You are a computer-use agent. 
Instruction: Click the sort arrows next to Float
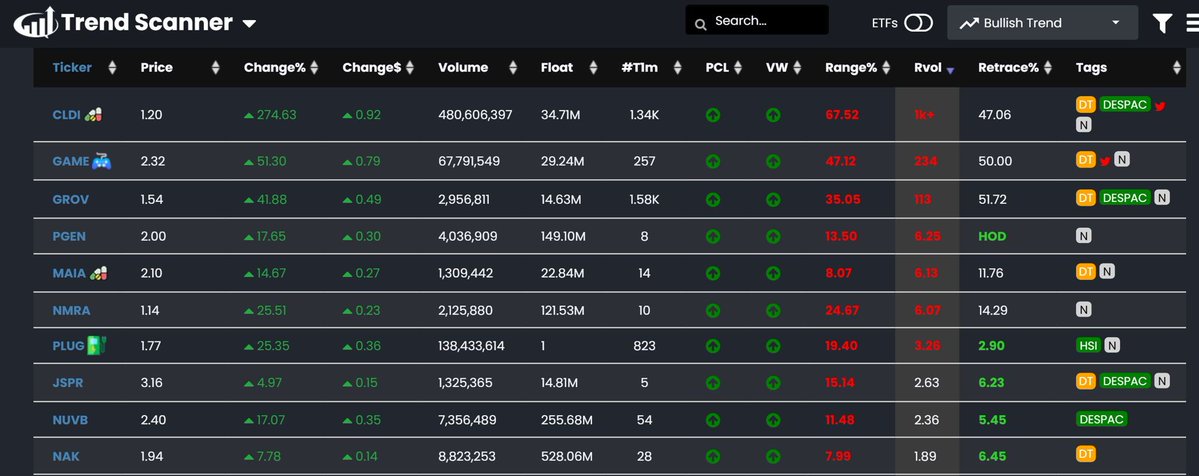(593, 67)
